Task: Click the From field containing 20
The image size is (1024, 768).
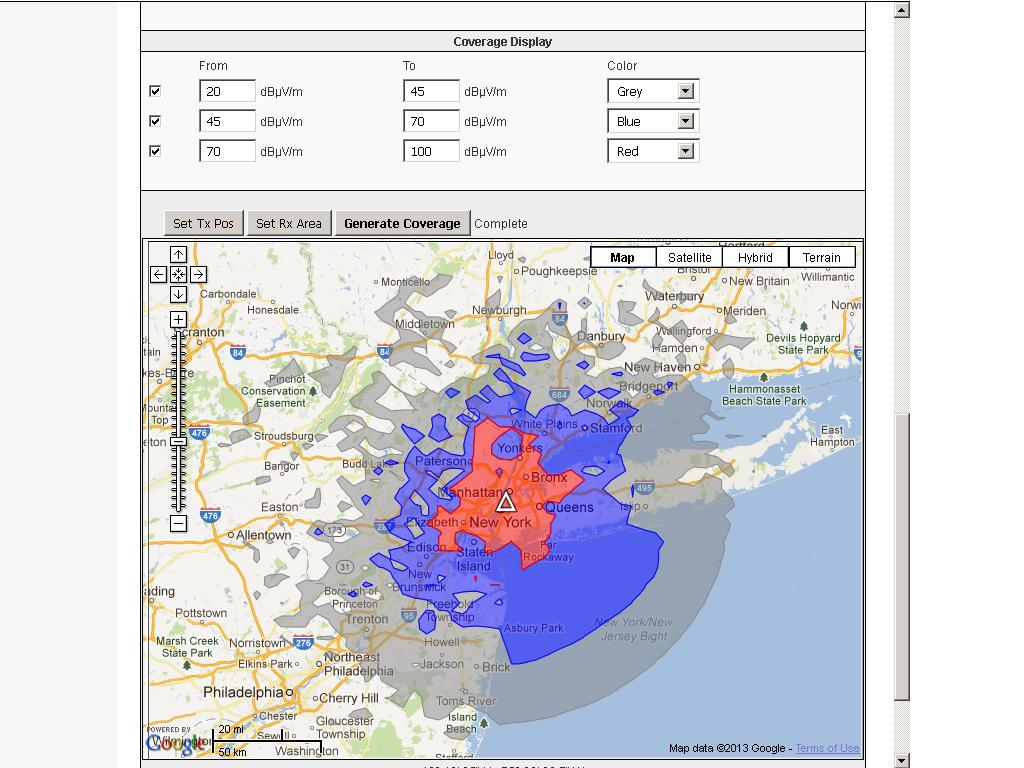Action: (227, 91)
